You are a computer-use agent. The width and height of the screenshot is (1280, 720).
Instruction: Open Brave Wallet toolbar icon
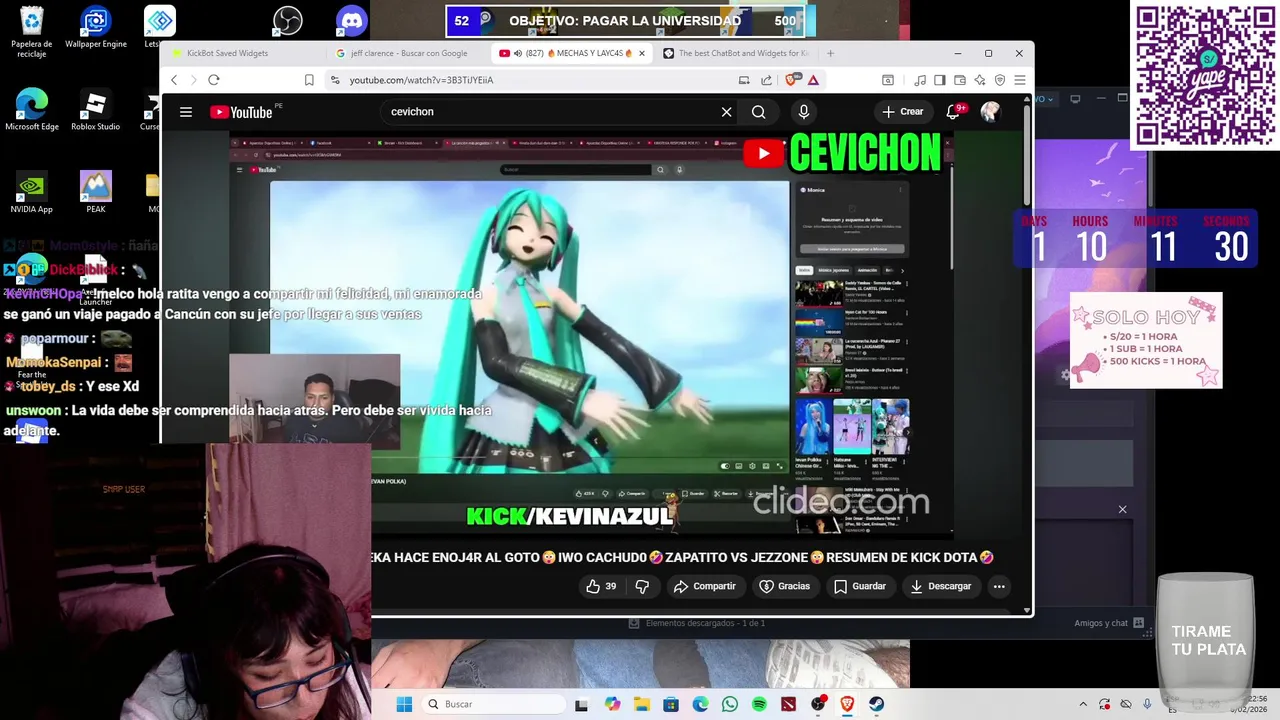click(960, 80)
